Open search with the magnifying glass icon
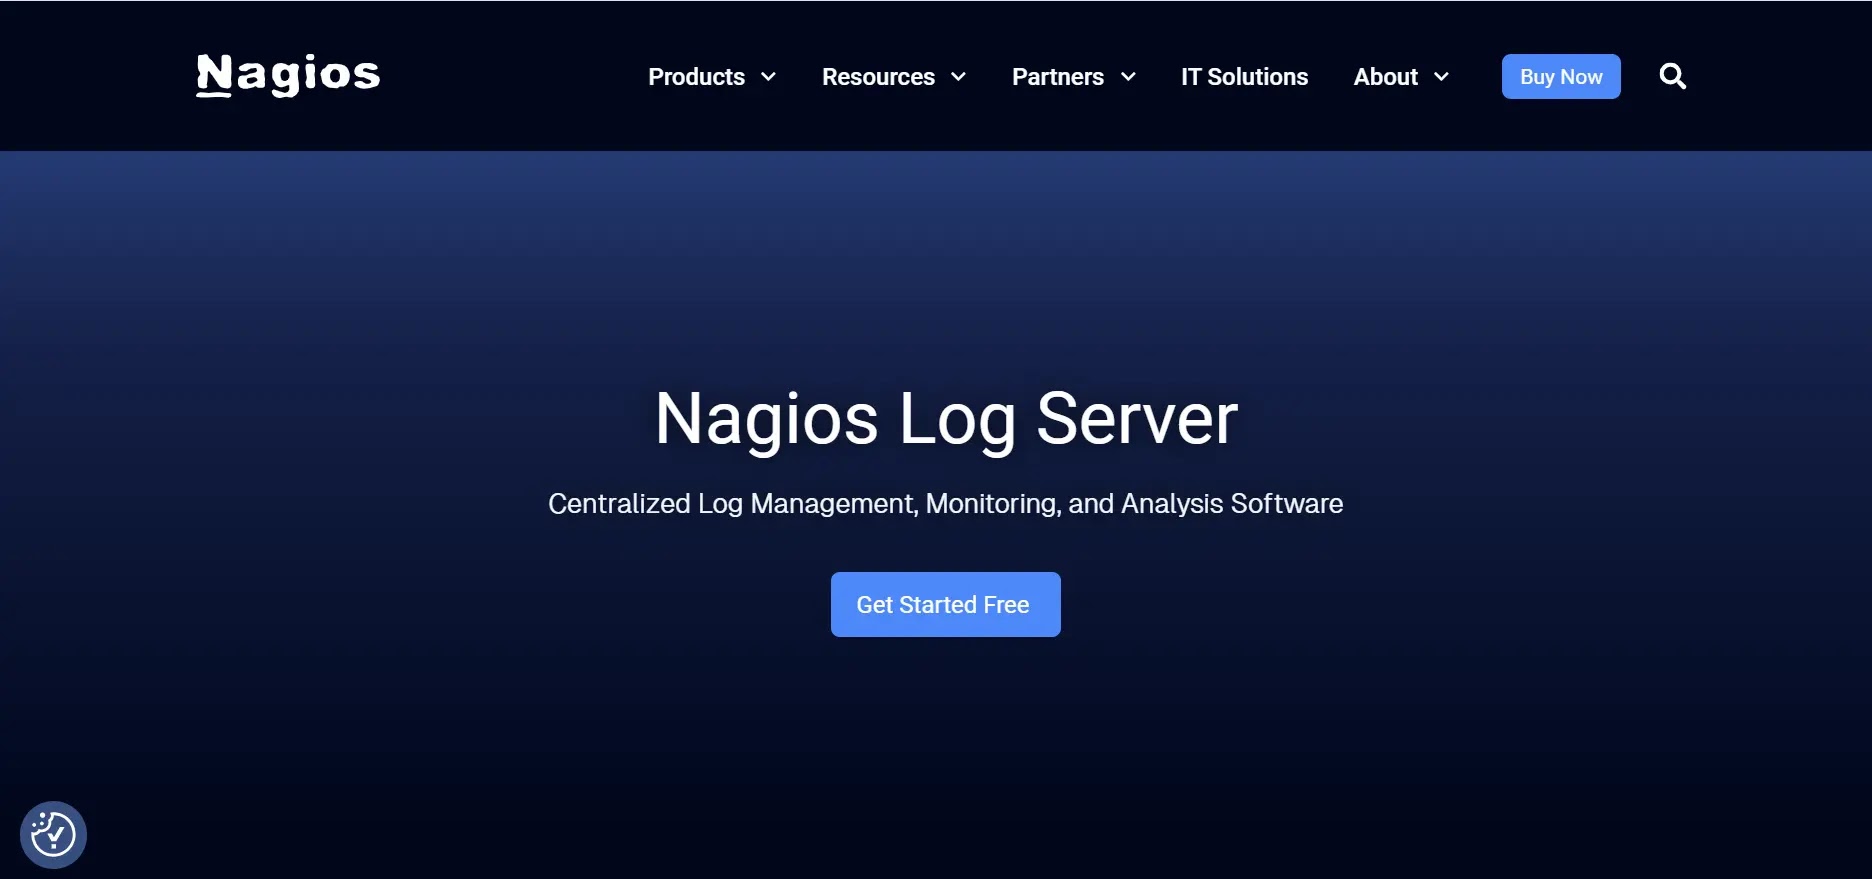 click(x=1672, y=76)
